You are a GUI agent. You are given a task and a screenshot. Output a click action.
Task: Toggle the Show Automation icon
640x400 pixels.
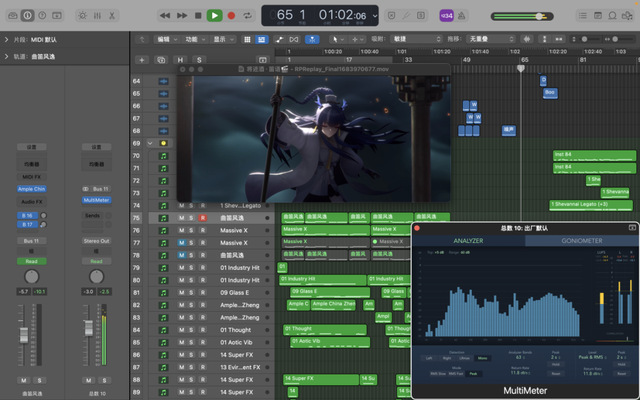click(x=280, y=39)
